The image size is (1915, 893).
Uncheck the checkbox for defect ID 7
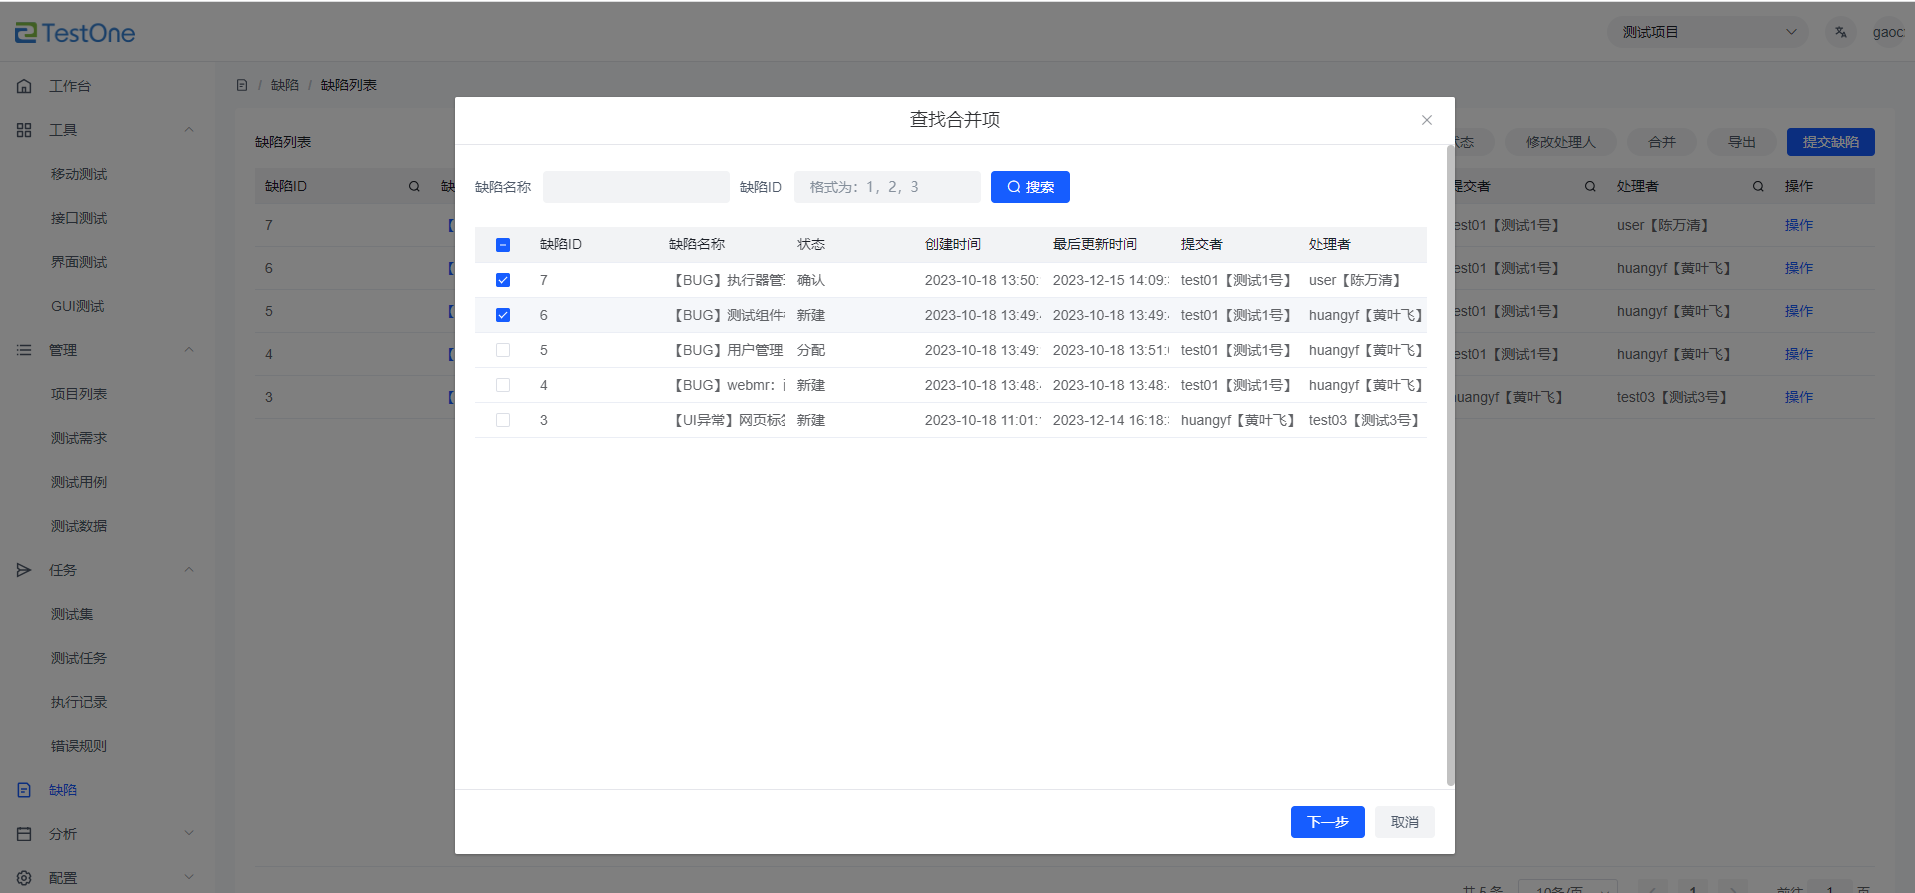[503, 280]
